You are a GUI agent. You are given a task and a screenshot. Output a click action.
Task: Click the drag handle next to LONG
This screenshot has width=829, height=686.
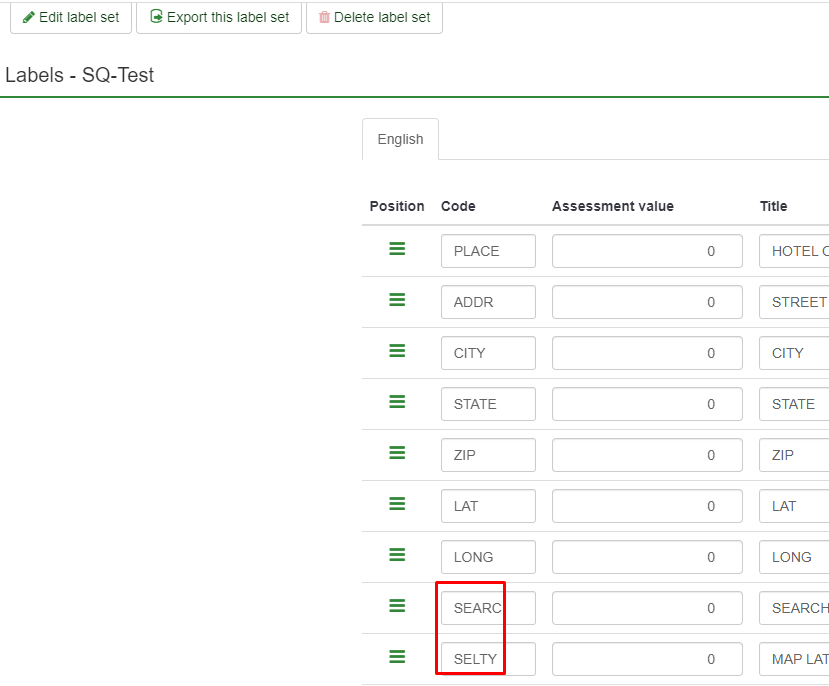pyautogui.click(x=397, y=555)
